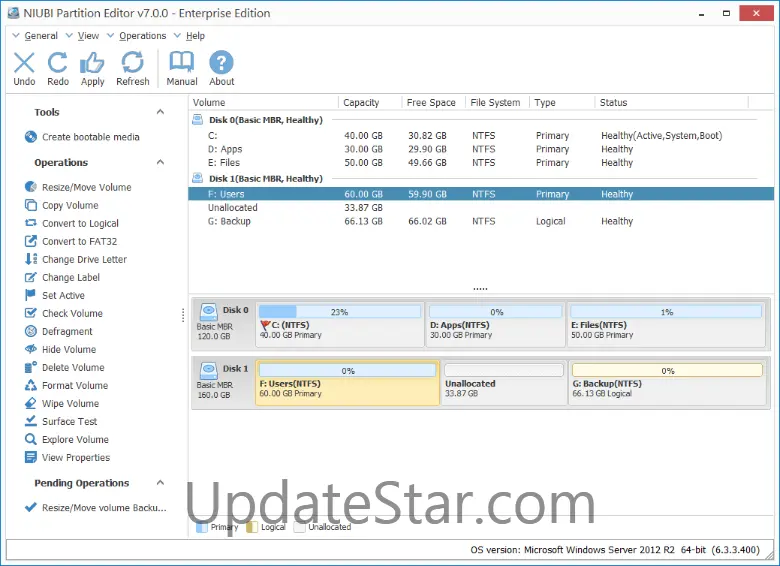This screenshot has width=780, height=566.
Task: Click the Free Space column header
Action: point(433,102)
